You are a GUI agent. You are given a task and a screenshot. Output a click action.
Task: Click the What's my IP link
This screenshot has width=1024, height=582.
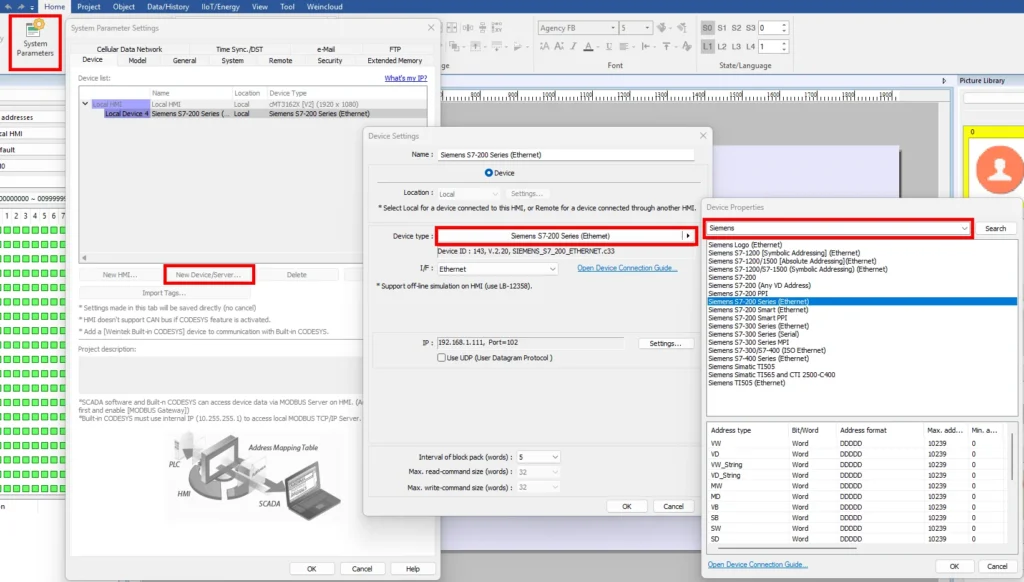tap(405, 78)
